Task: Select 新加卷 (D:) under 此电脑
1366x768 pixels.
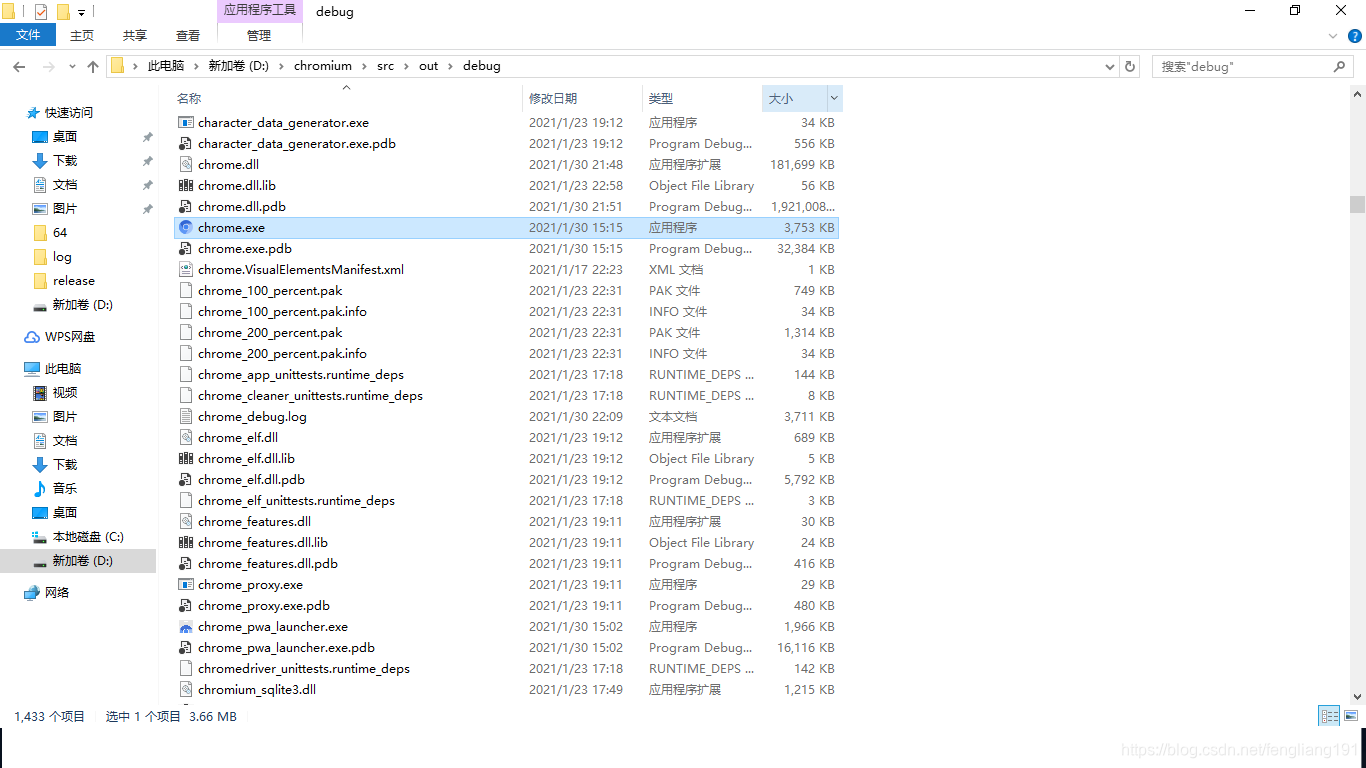Action: (78, 561)
